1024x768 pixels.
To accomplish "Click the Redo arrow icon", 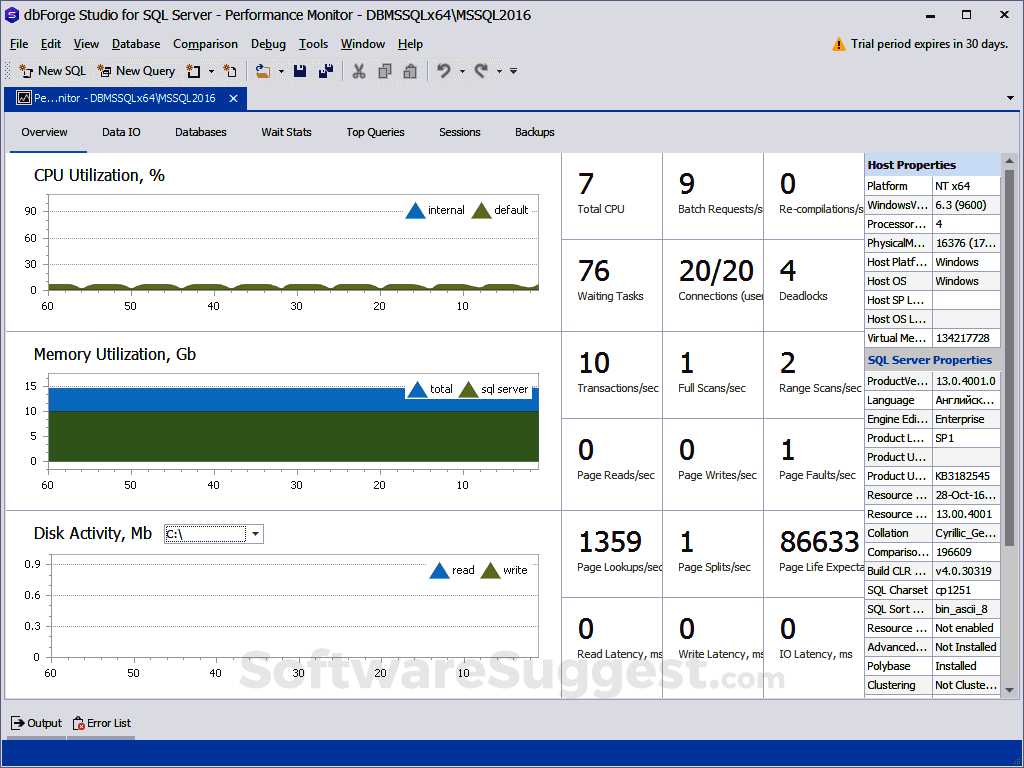I will pos(479,71).
